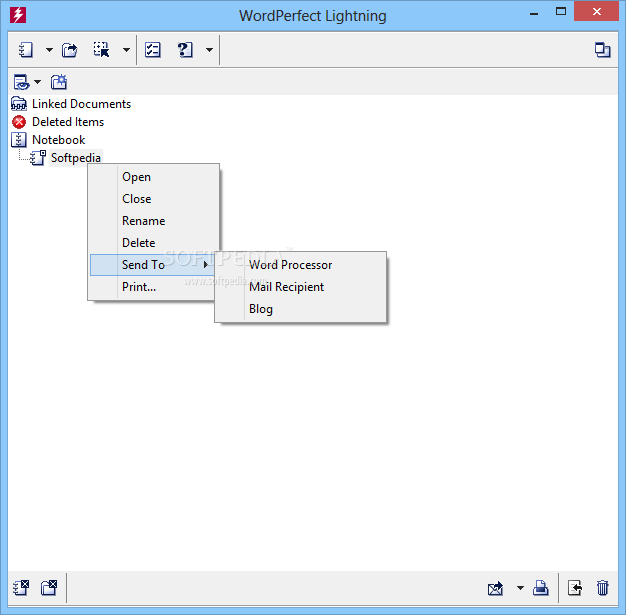Choose Print... from the context menu
The image size is (626, 615).
[154, 287]
